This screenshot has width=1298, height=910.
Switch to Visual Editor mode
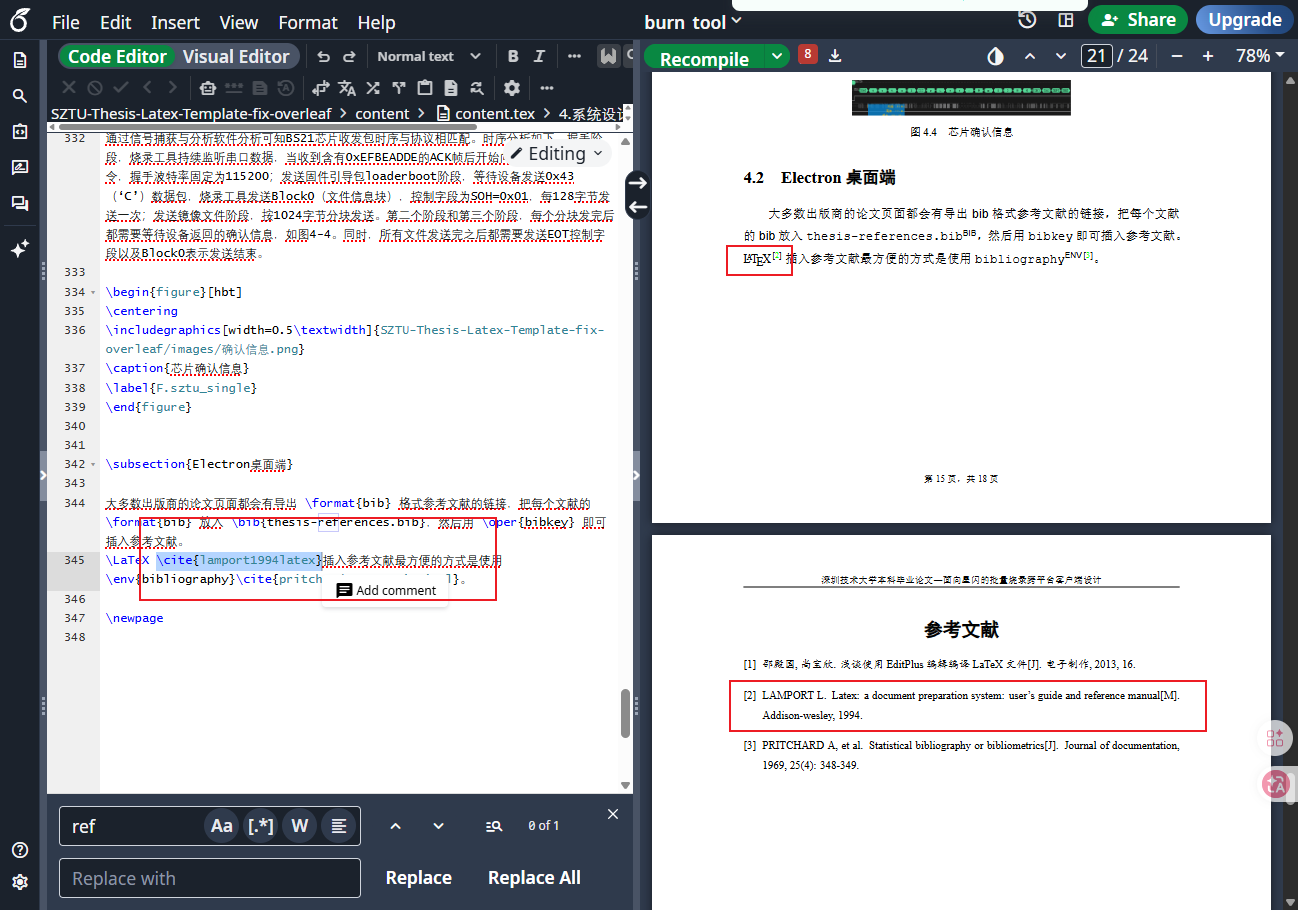point(236,57)
